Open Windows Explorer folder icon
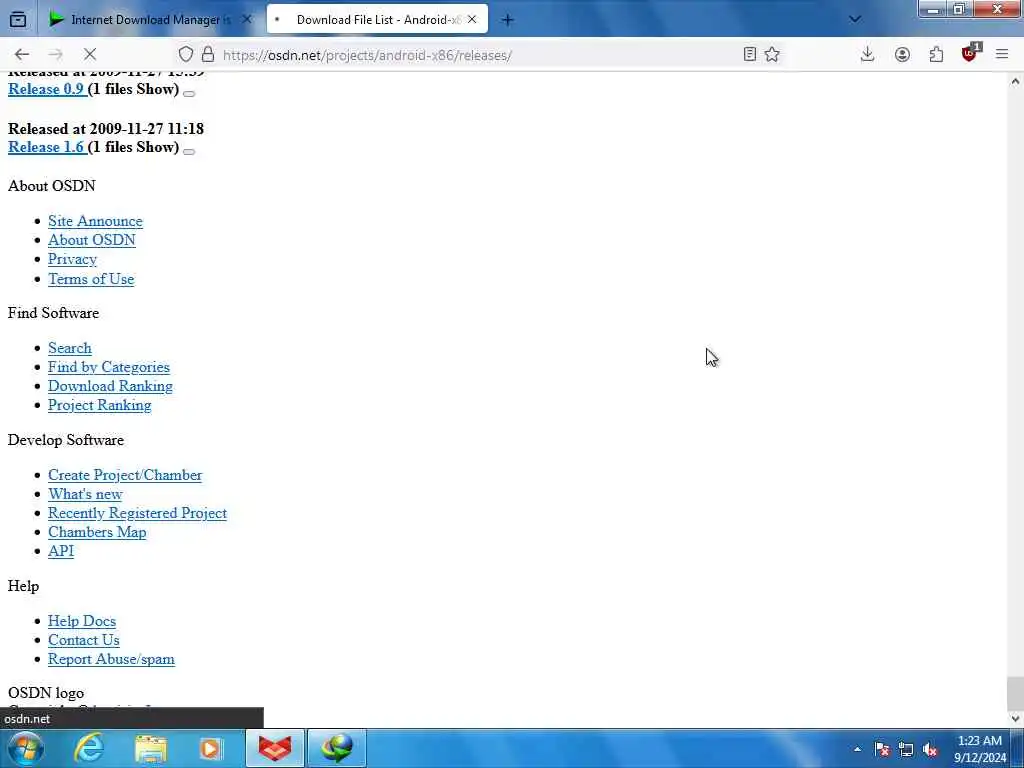This screenshot has height=768, width=1024. point(151,748)
